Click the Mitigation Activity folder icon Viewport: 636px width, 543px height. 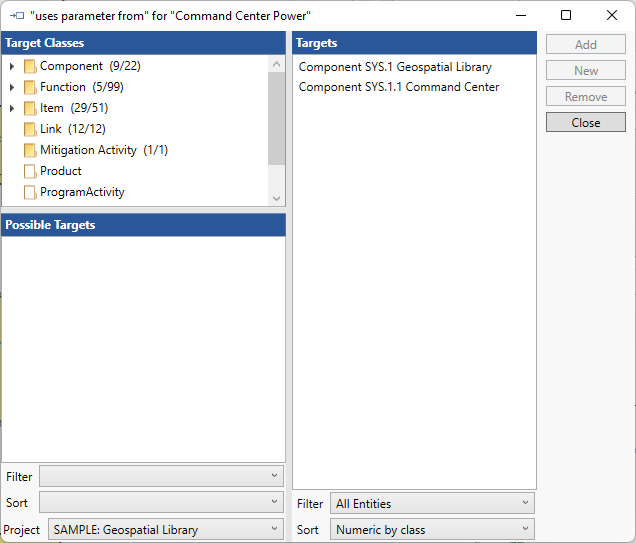(x=30, y=150)
